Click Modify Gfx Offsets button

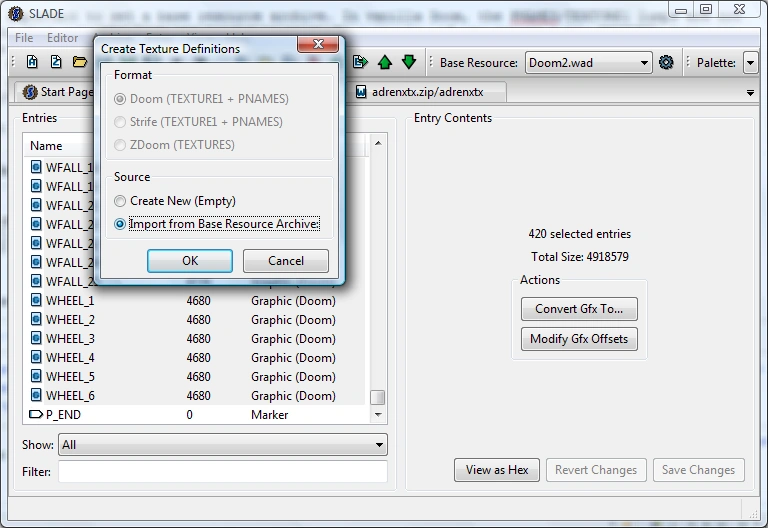(579, 339)
